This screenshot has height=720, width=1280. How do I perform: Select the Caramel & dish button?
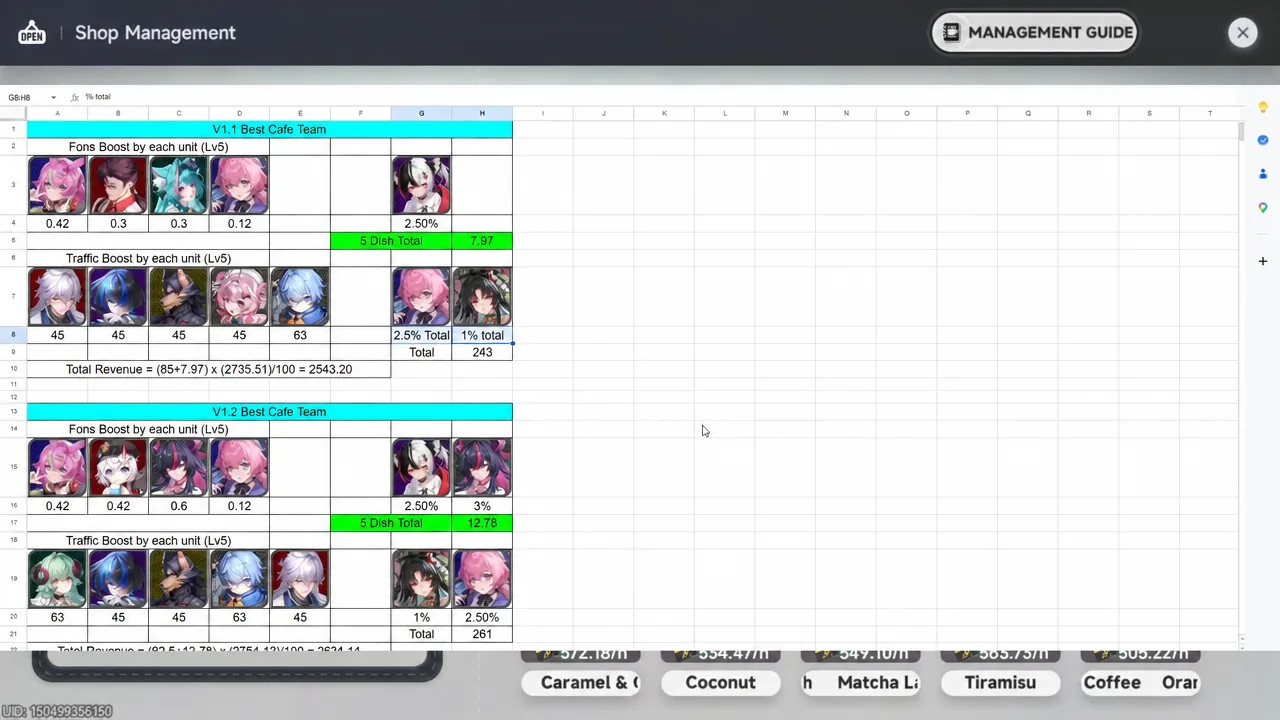click(580, 682)
